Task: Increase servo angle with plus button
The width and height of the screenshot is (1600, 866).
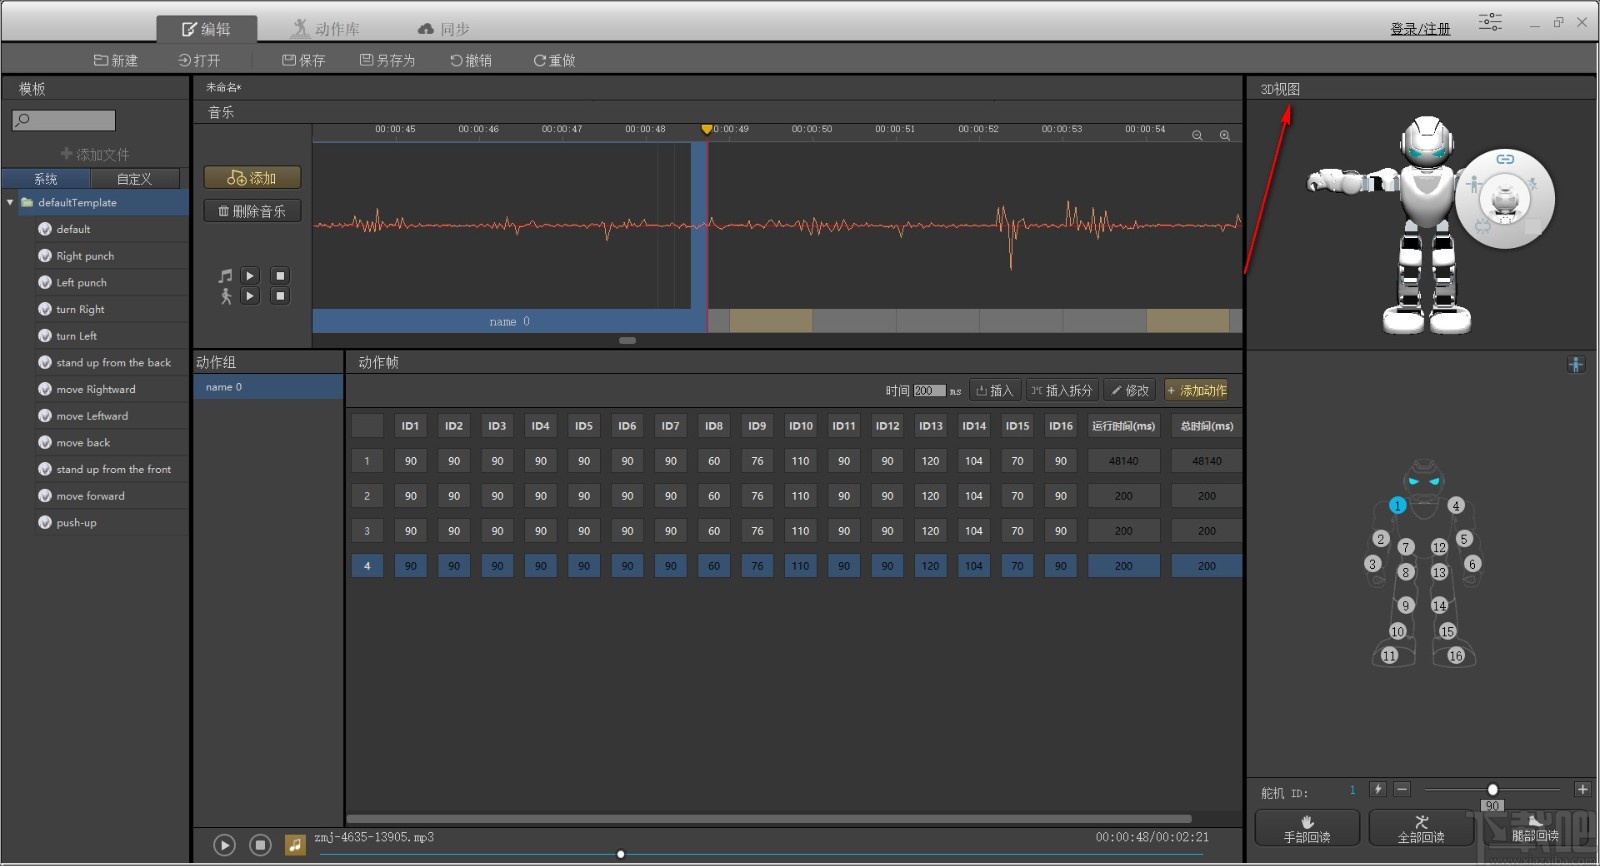Action: point(1582,790)
